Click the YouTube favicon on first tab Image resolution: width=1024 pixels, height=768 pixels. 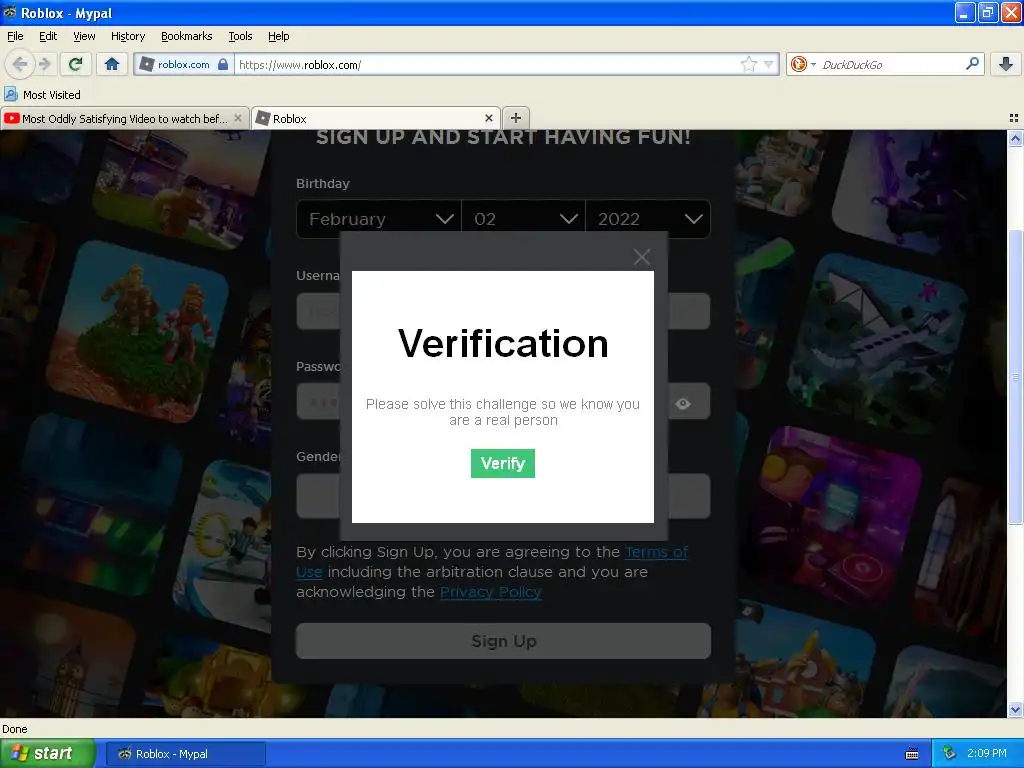click(x=12, y=118)
